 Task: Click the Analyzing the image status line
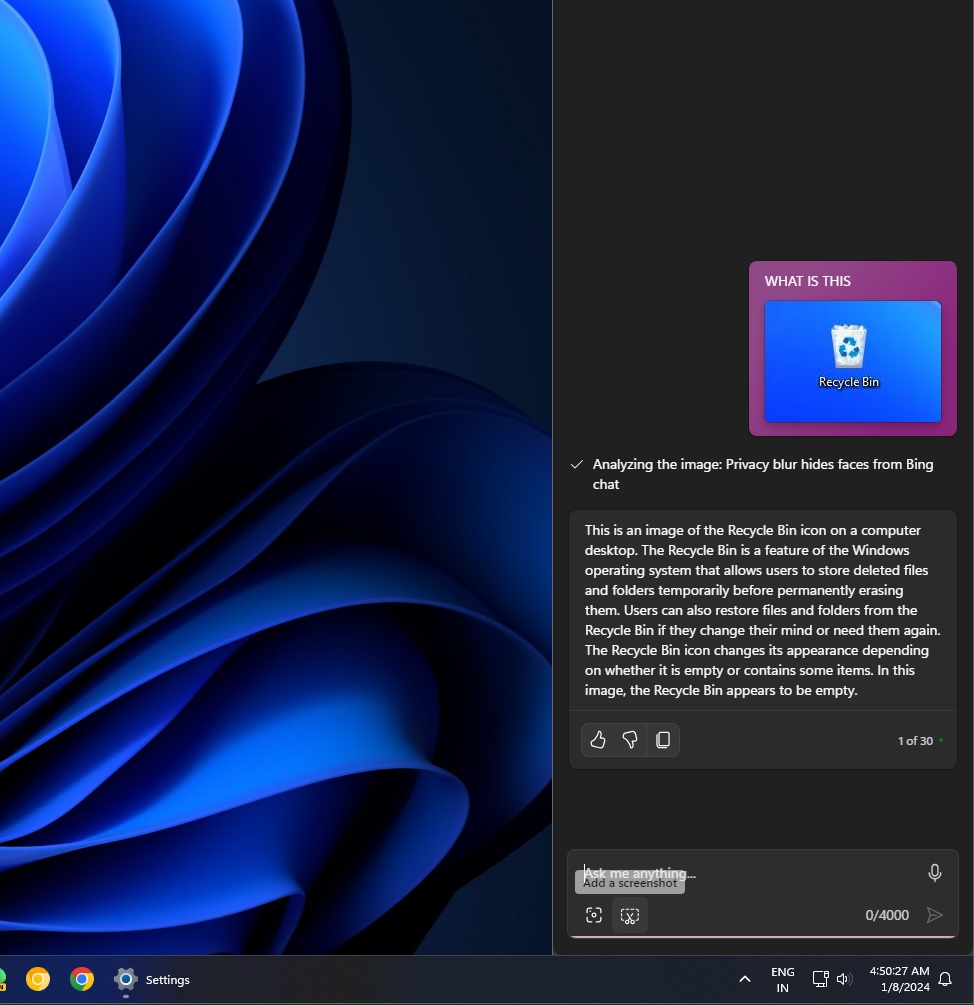(x=763, y=473)
